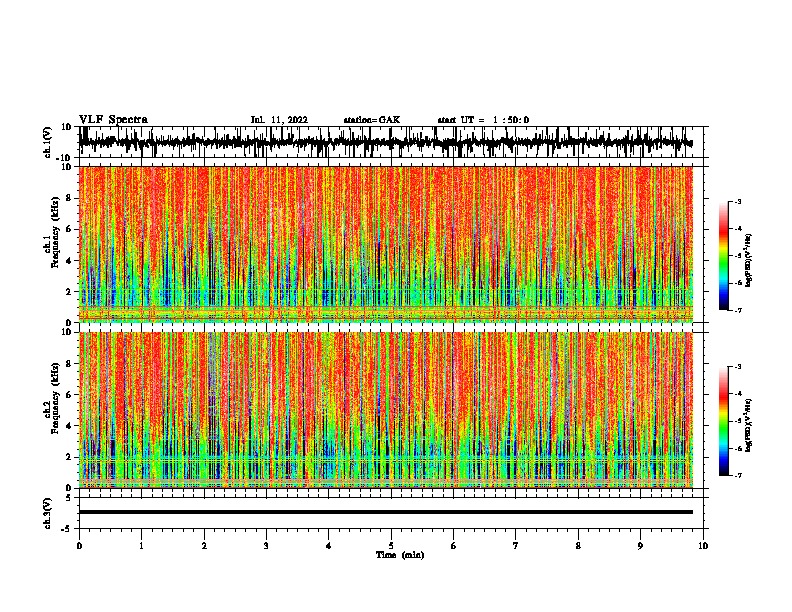Screen dimensions: 792x612
Task: Select the date "Jul 11, 2022" header
Action: [x=279, y=120]
